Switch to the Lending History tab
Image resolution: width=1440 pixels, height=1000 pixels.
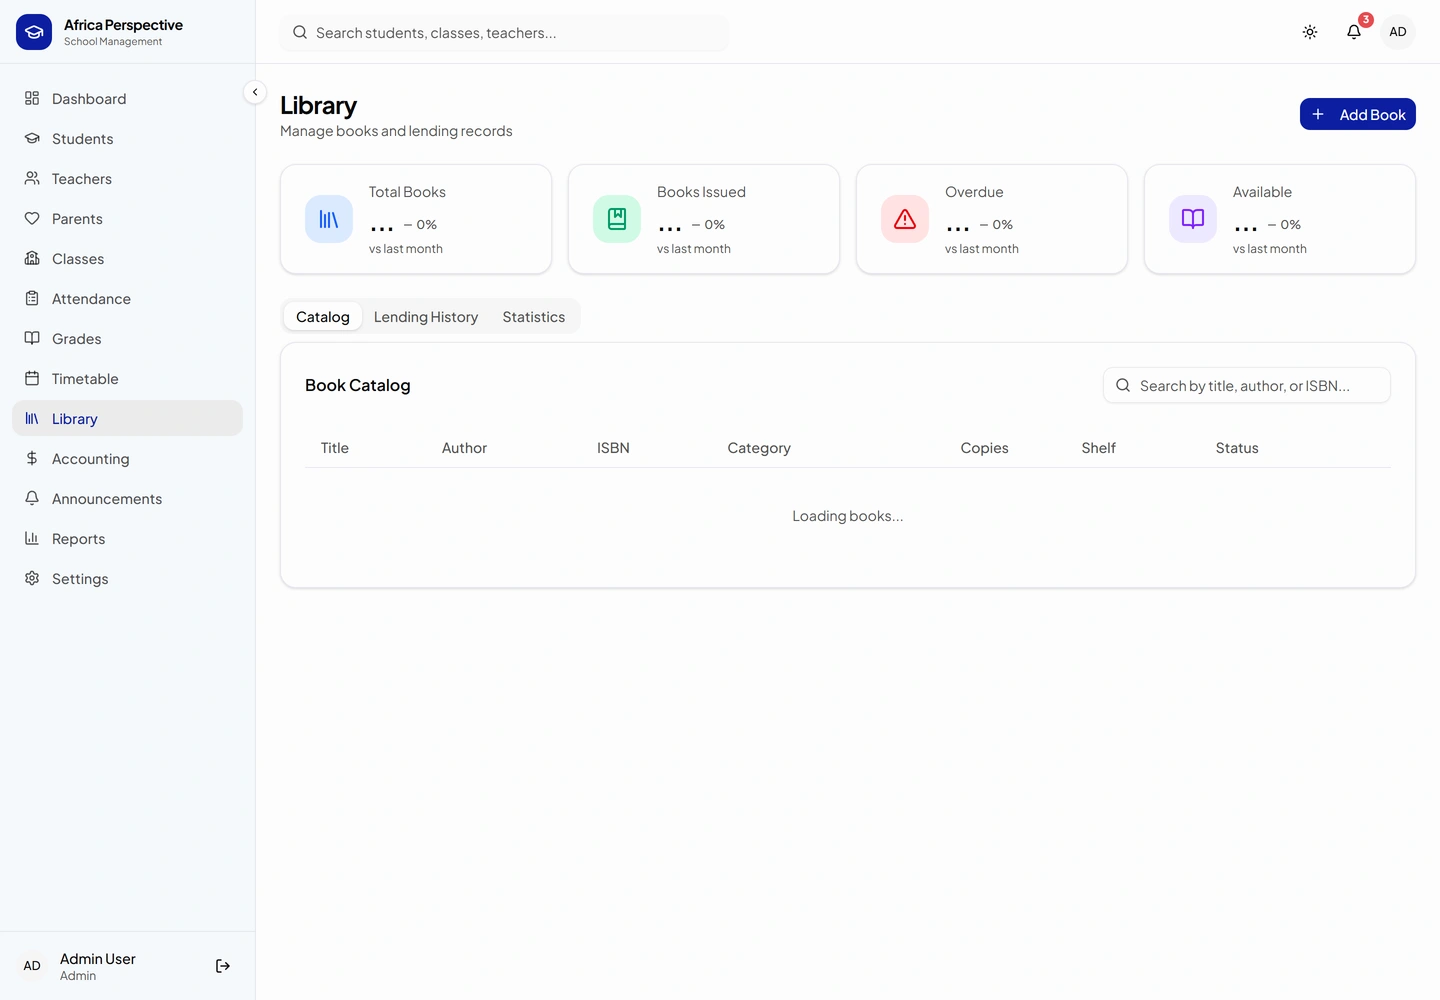[x=426, y=317]
